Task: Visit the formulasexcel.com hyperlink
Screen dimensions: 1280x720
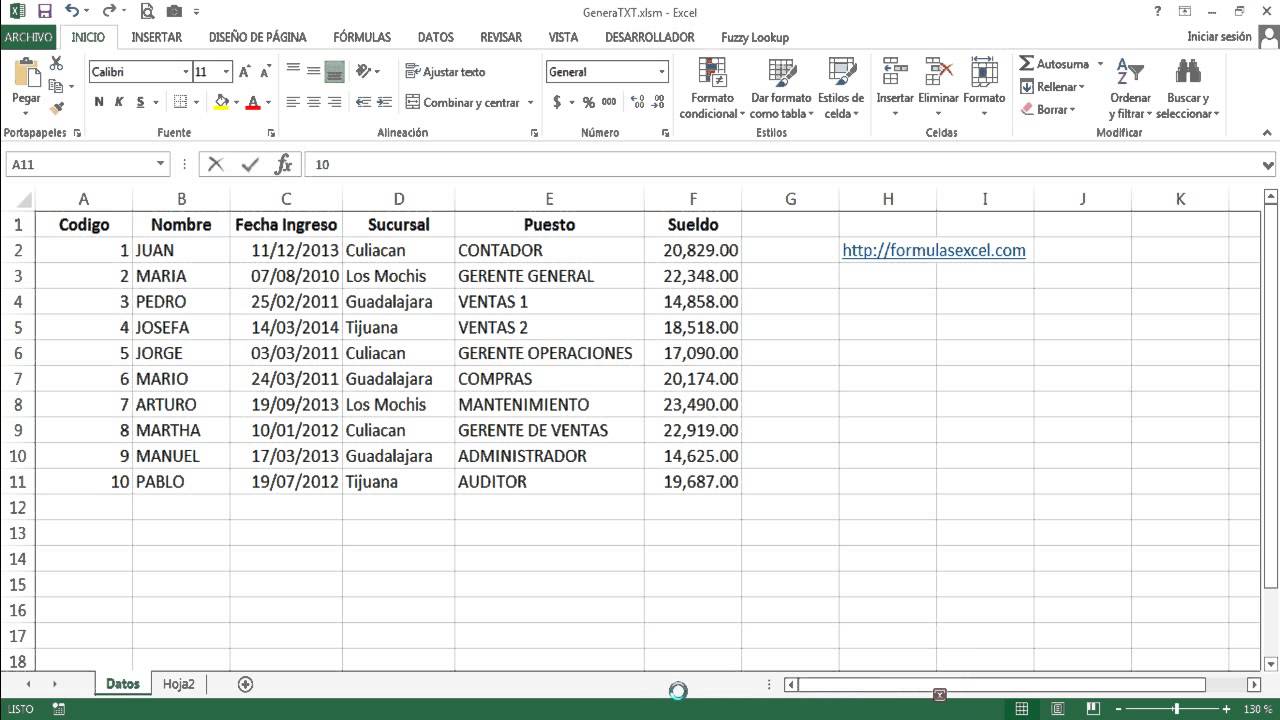Action: coord(933,250)
